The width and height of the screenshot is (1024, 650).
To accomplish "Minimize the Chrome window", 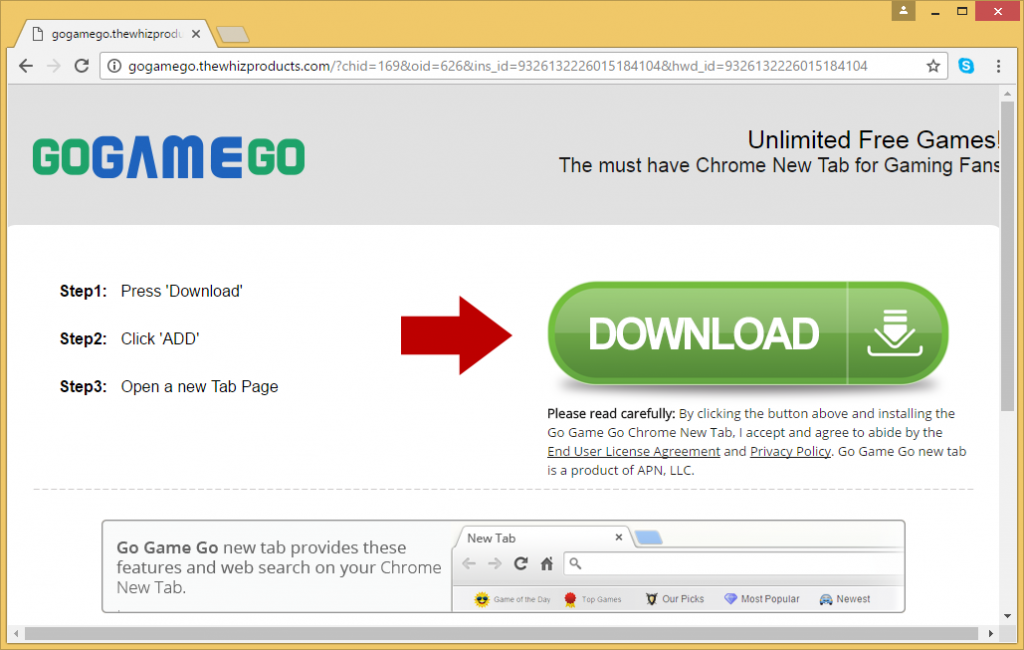I will 935,11.
